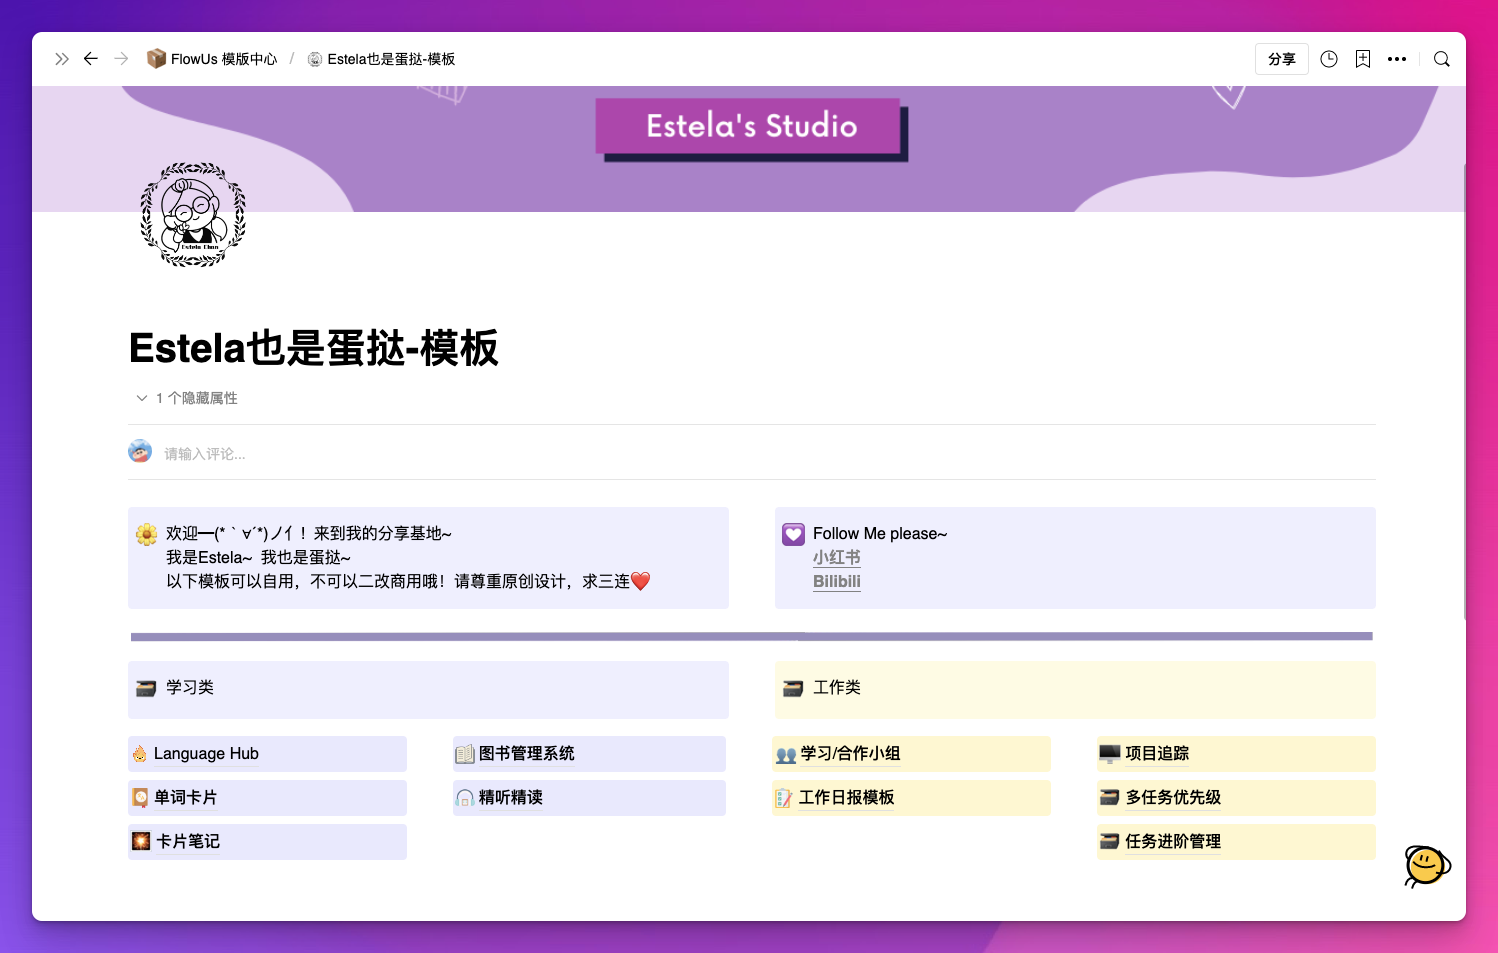The width and height of the screenshot is (1498, 953).
Task: Collapse the sidebar with the double-arrow icon
Action: click(62, 59)
